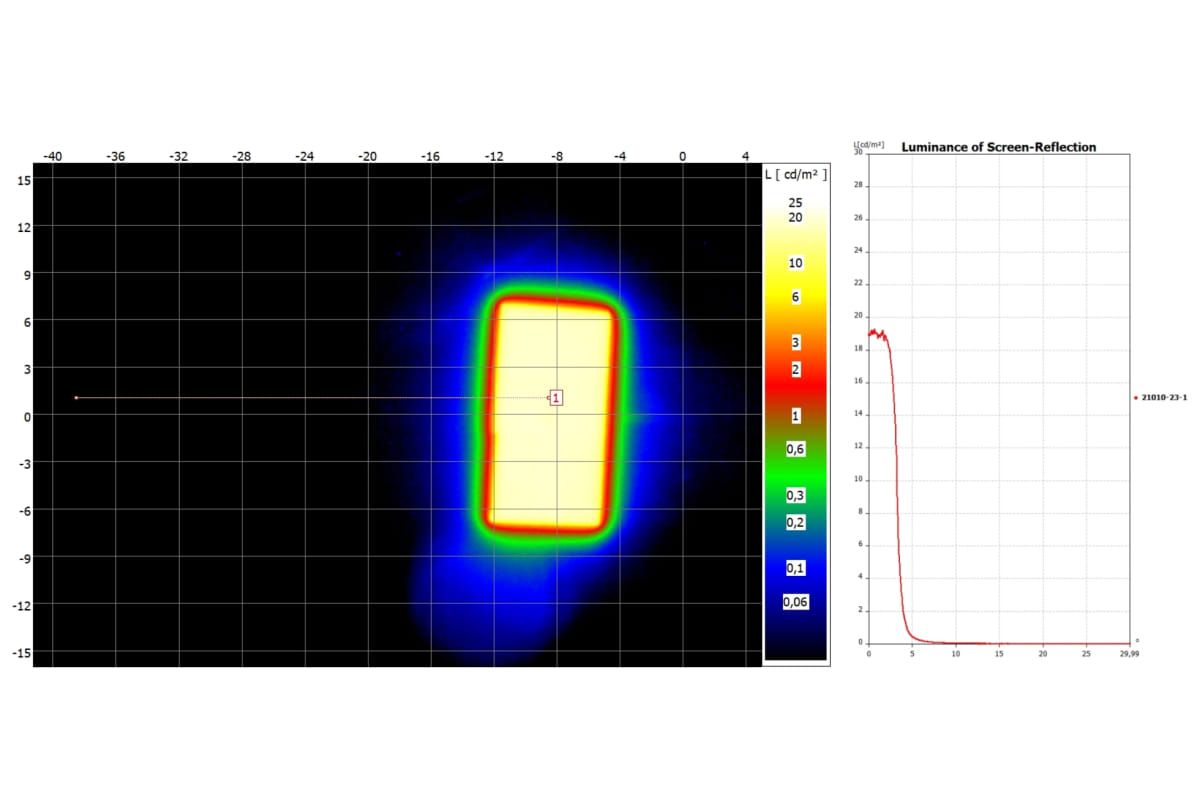Select the red 2 level on the scale

(x=795, y=369)
